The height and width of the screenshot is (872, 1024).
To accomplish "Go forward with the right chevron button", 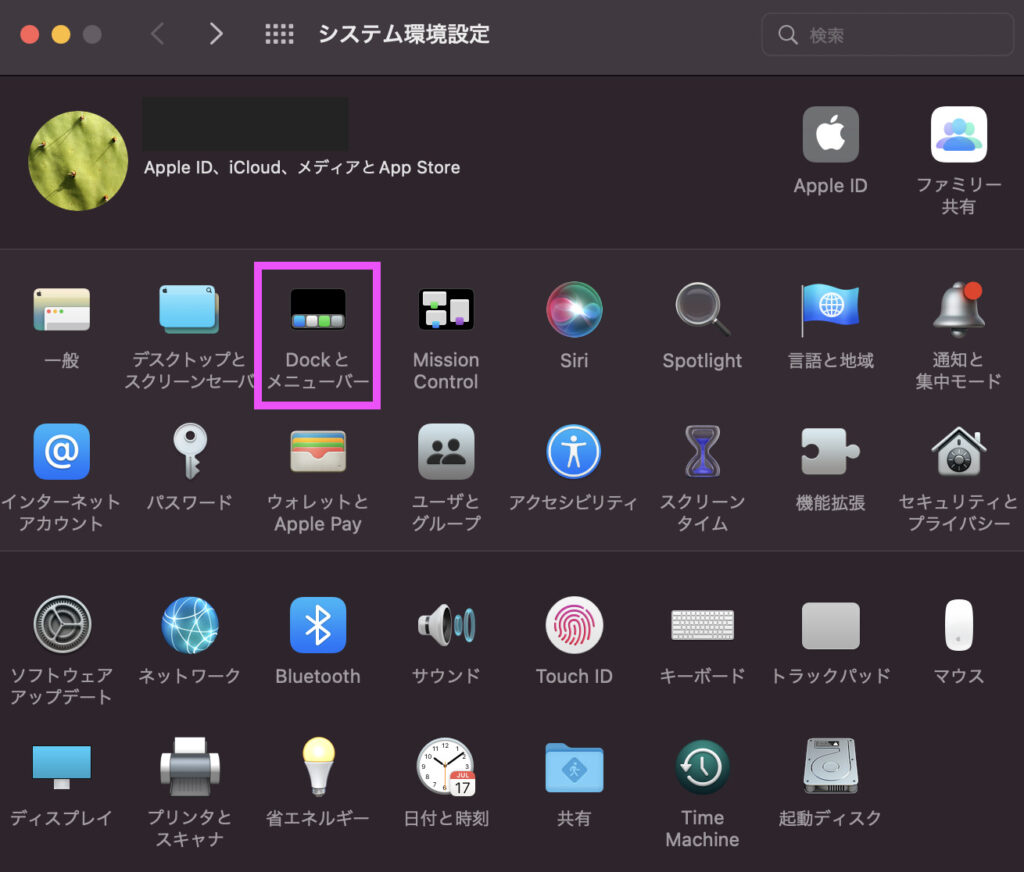I will tap(216, 33).
